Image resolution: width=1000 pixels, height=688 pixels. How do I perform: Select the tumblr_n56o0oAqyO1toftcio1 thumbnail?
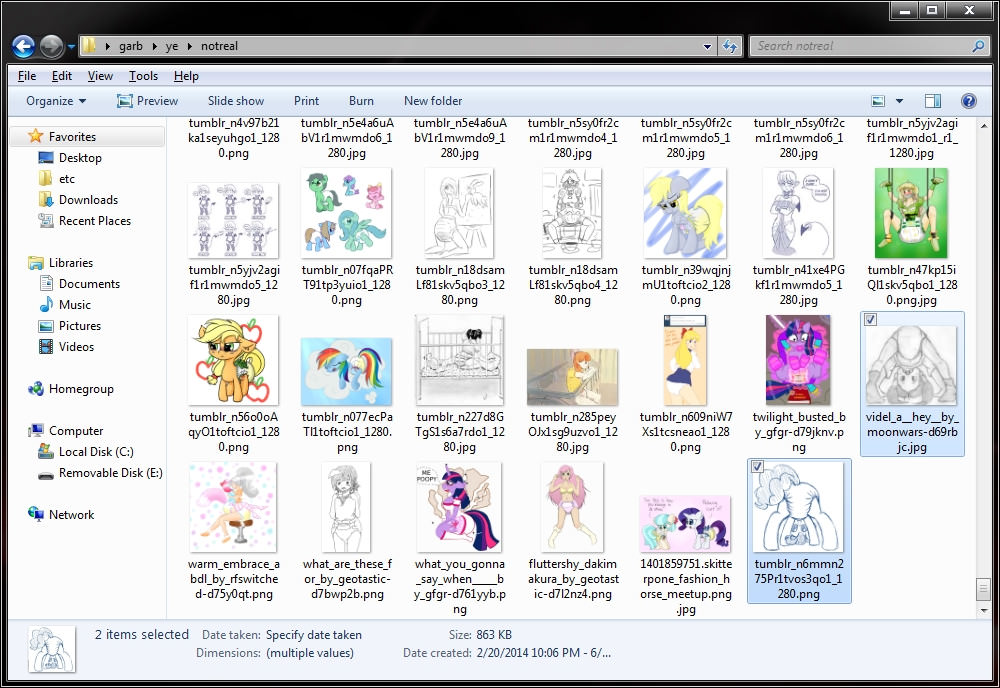pos(233,360)
